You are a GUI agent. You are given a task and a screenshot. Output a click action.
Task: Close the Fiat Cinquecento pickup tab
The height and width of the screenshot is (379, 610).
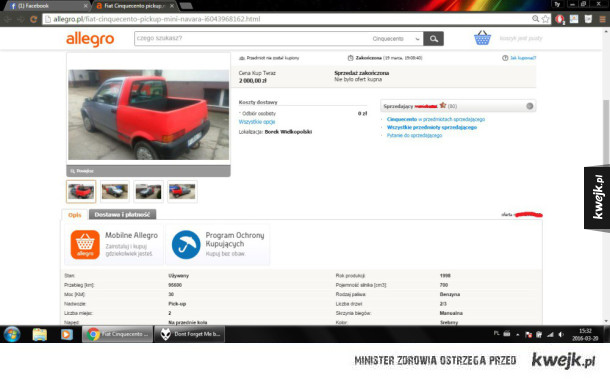coord(172,6)
